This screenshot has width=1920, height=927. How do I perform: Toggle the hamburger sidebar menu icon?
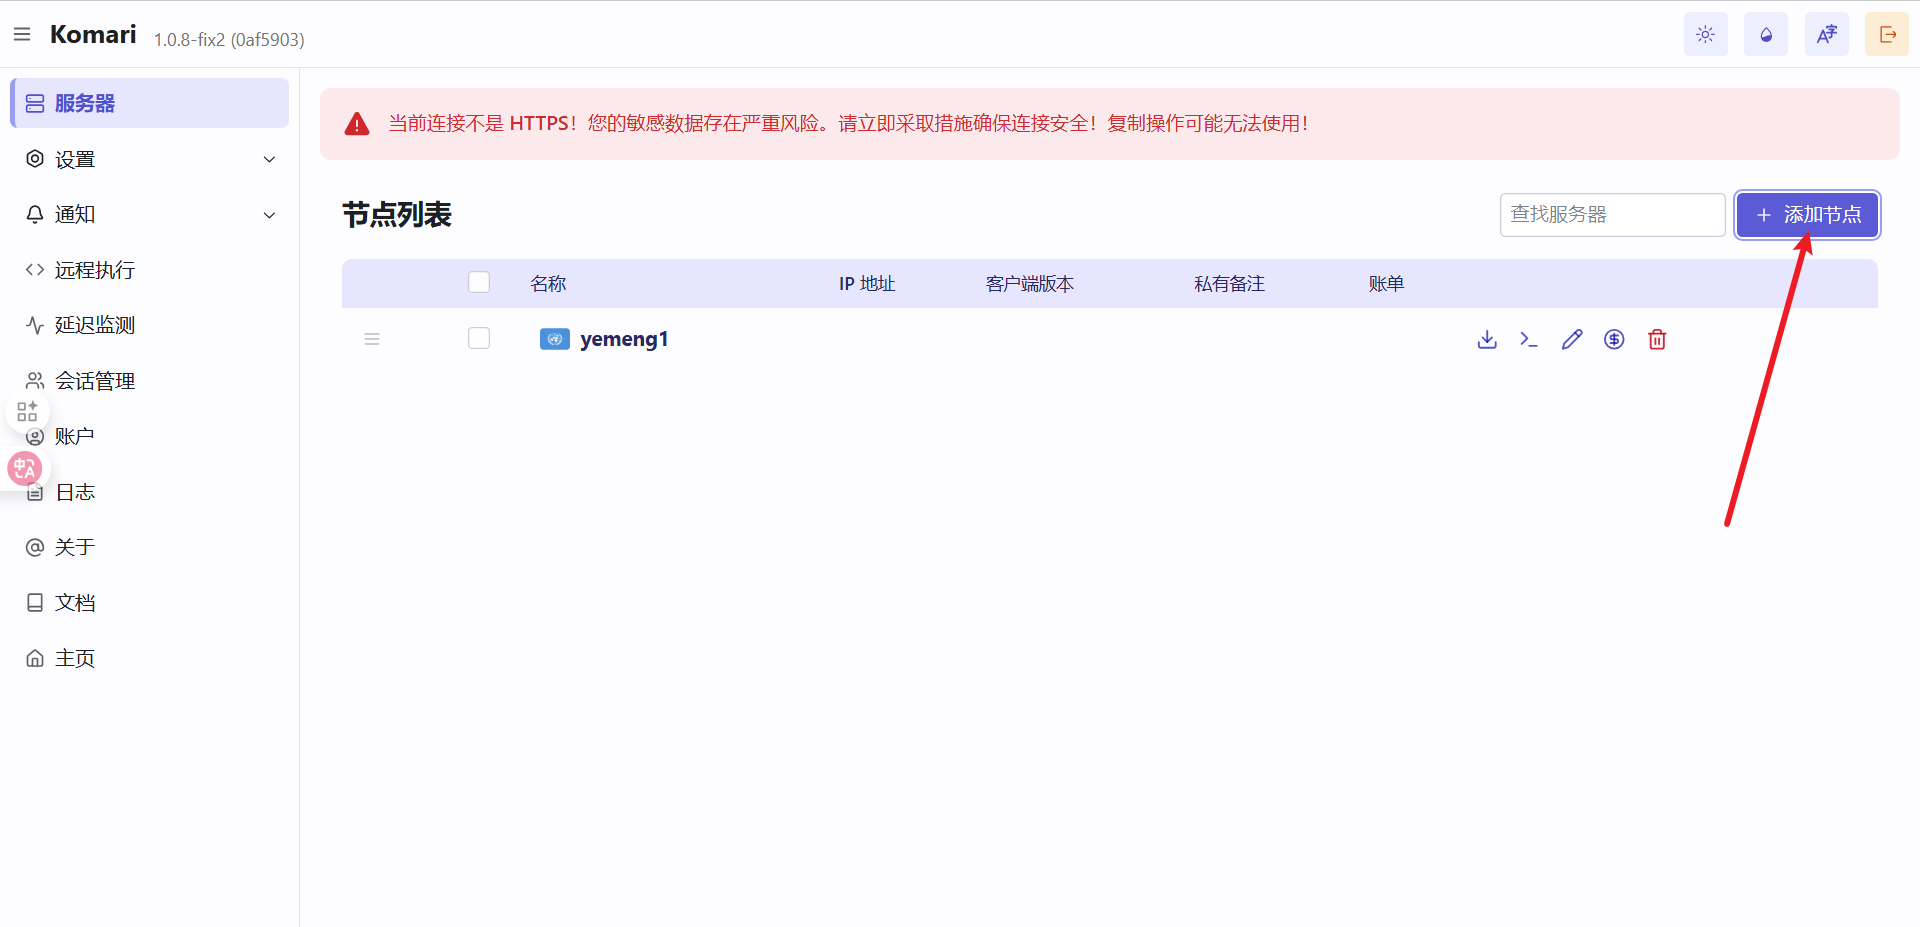pos(22,35)
